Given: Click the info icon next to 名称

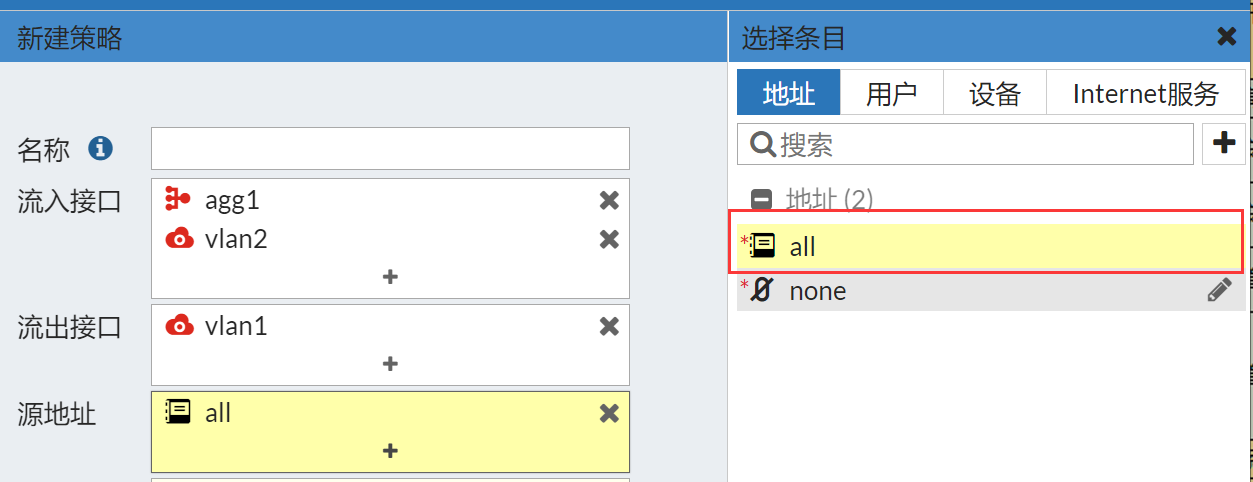Looking at the screenshot, I should (x=100, y=149).
